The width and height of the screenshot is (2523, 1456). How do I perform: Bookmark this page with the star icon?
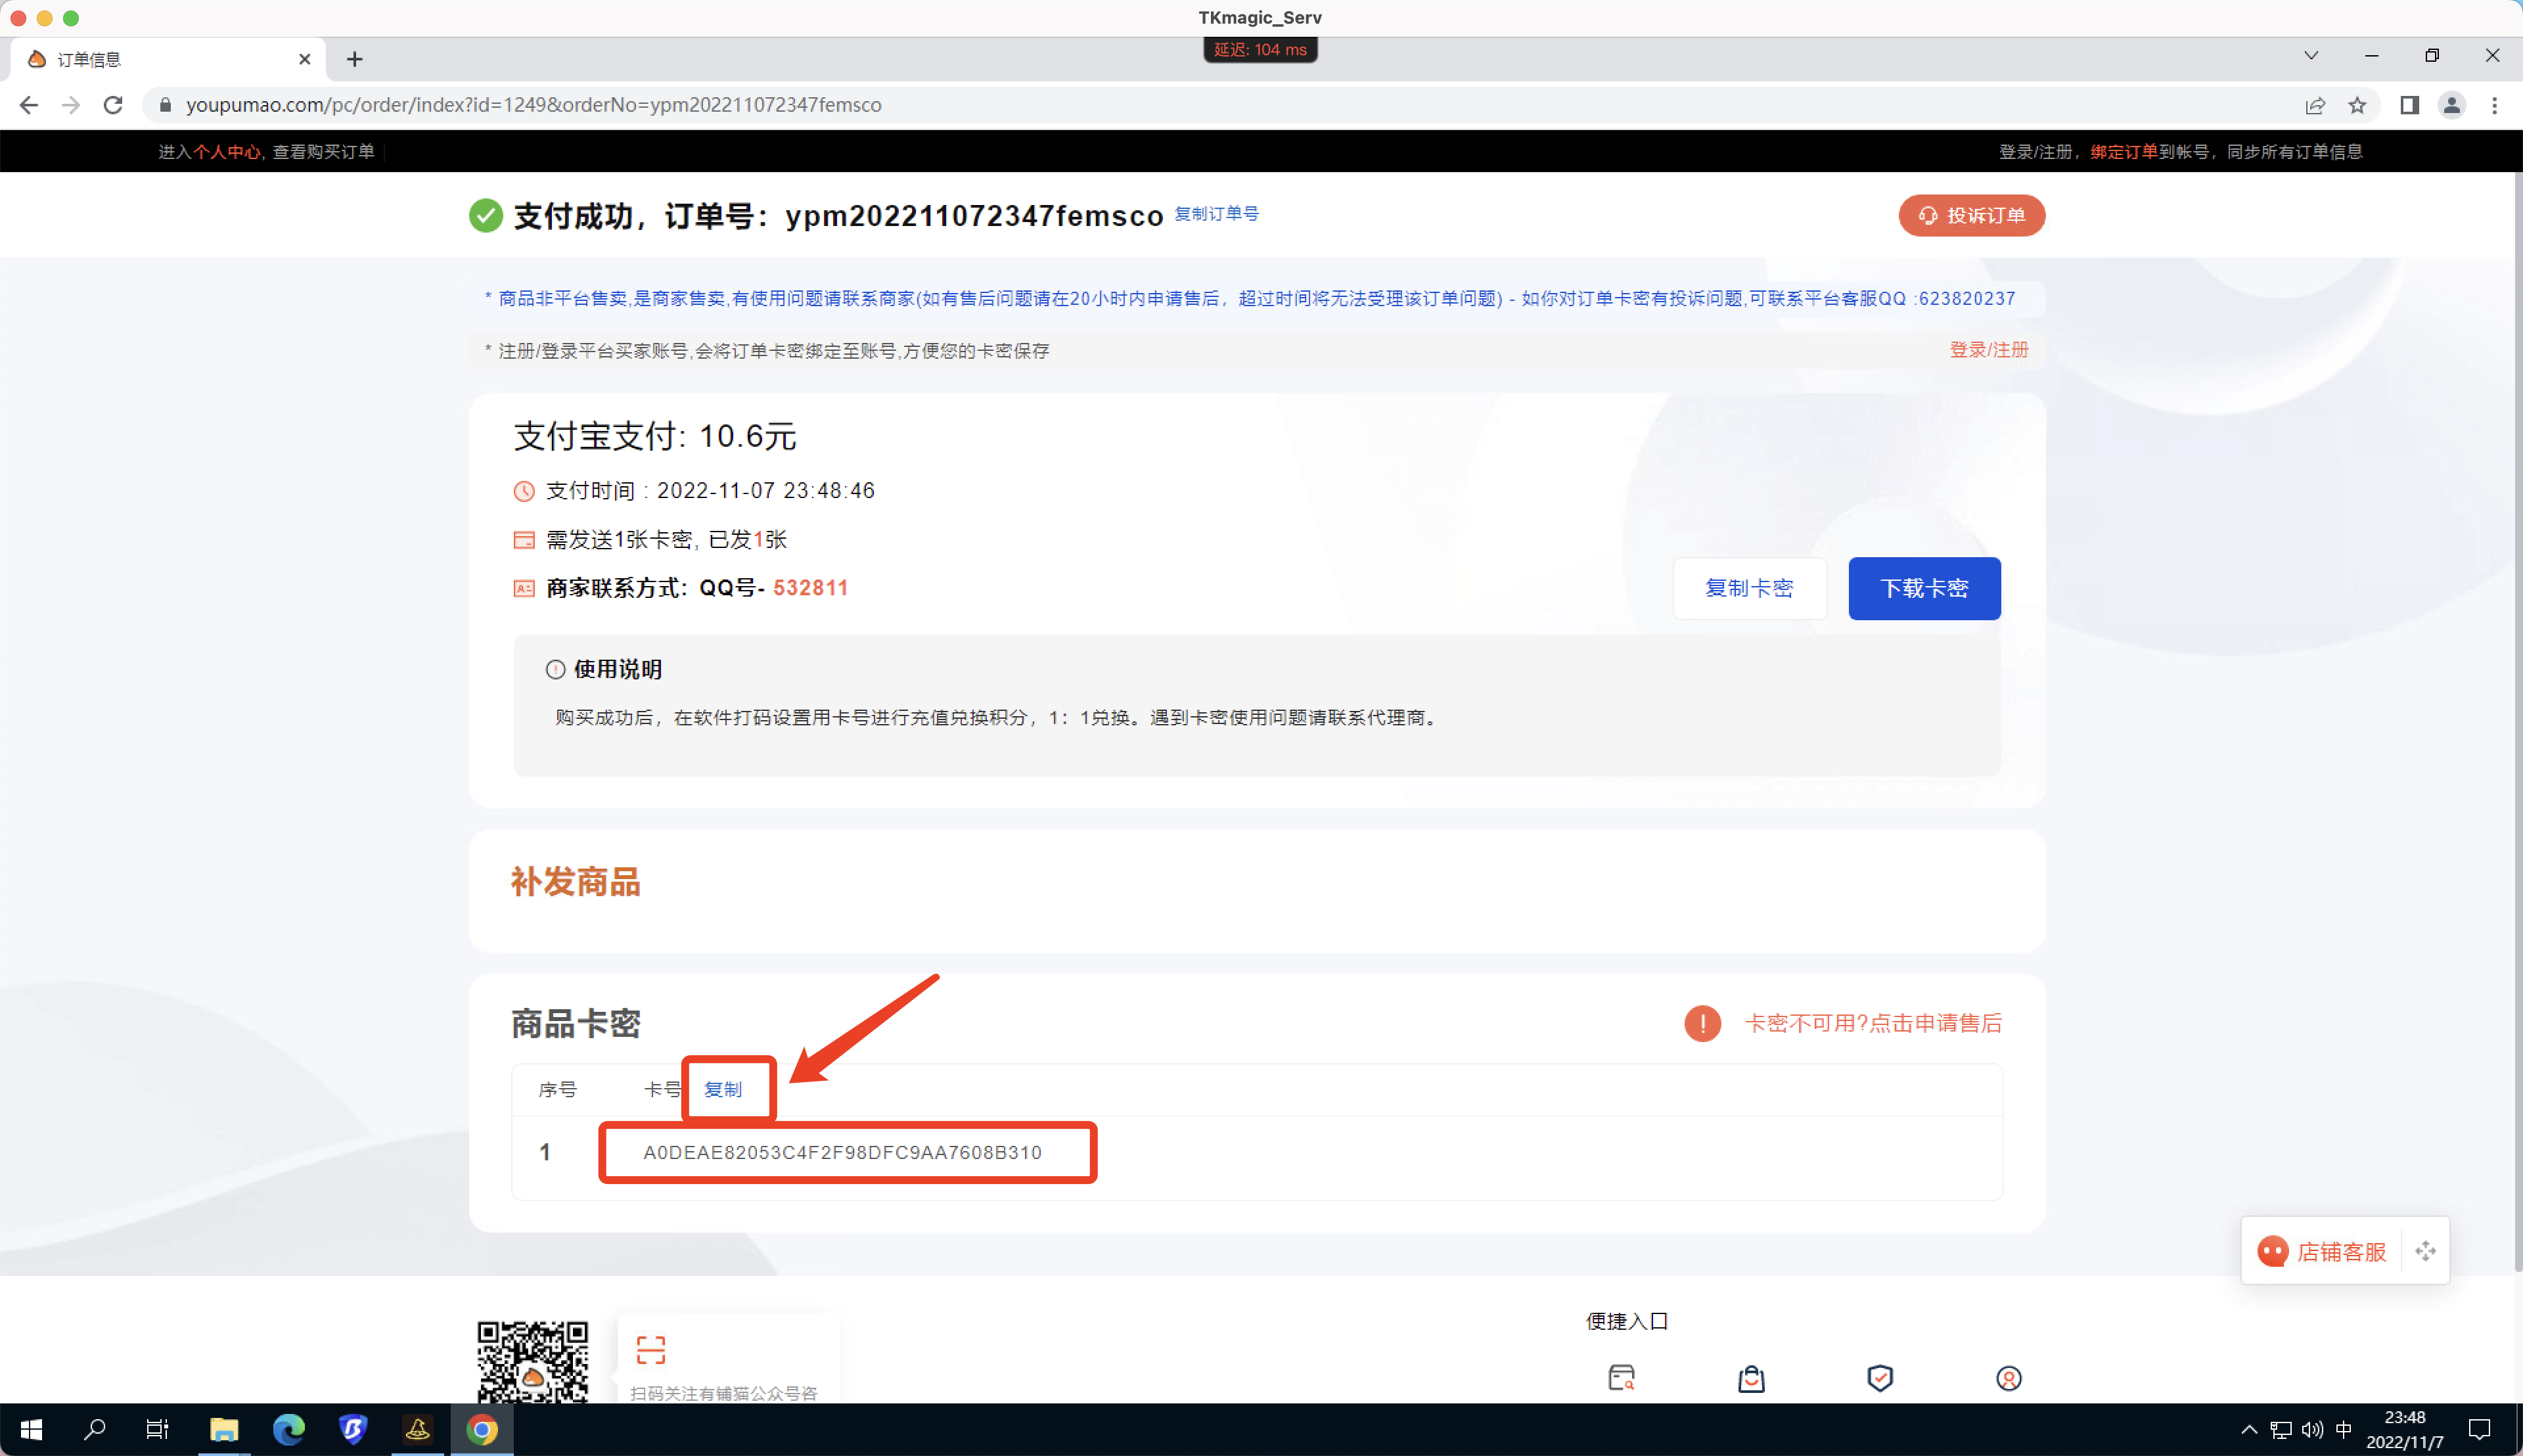(x=2357, y=105)
